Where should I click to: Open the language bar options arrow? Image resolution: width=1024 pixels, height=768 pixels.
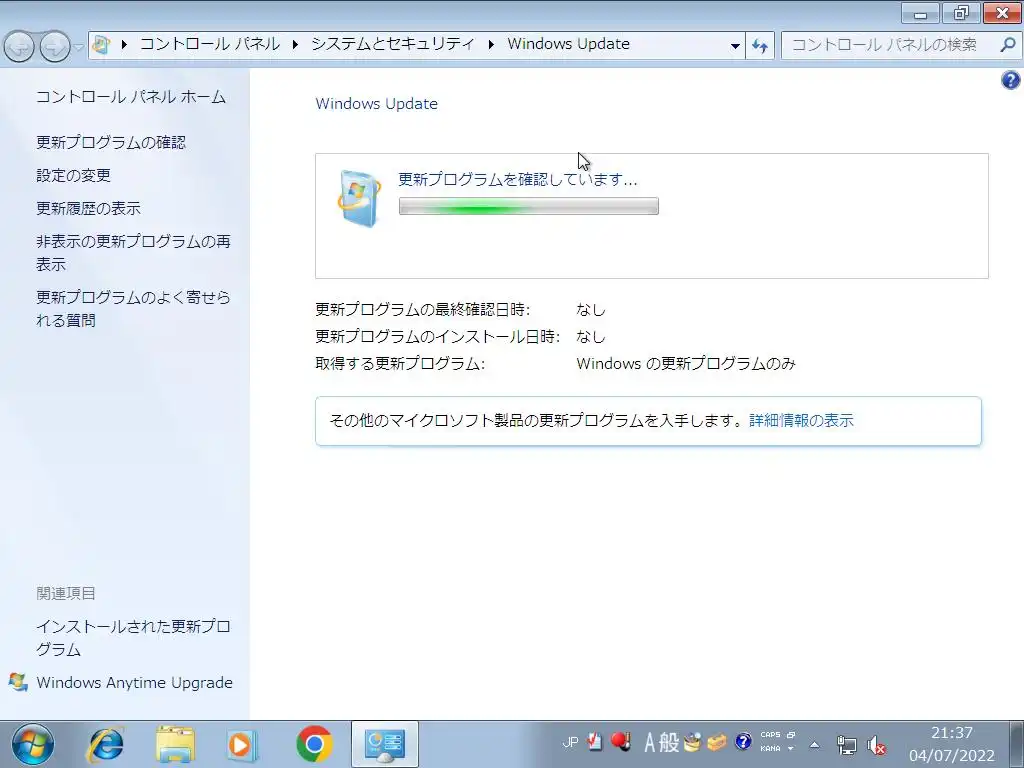[x=790, y=748]
